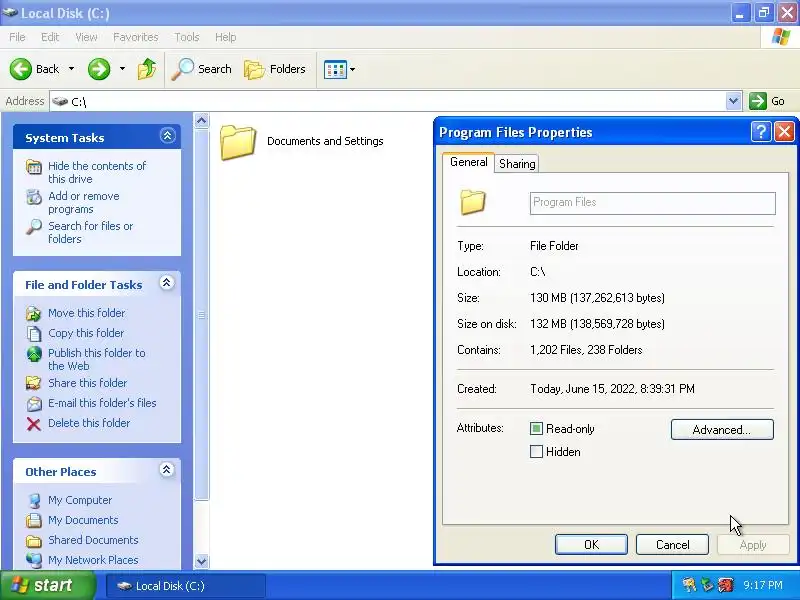Screen dimensions: 800x600
Task: Open the Forward history dropdown arrow
Action: point(122,69)
